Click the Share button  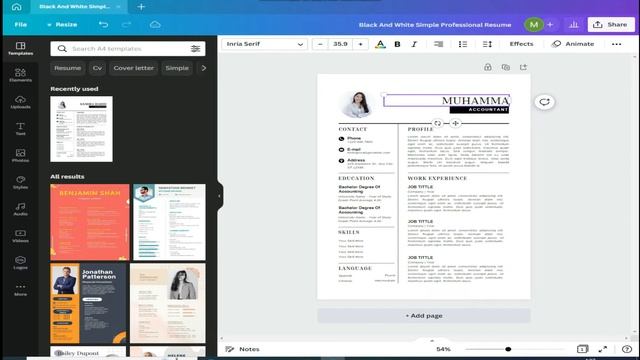click(611, 24)
